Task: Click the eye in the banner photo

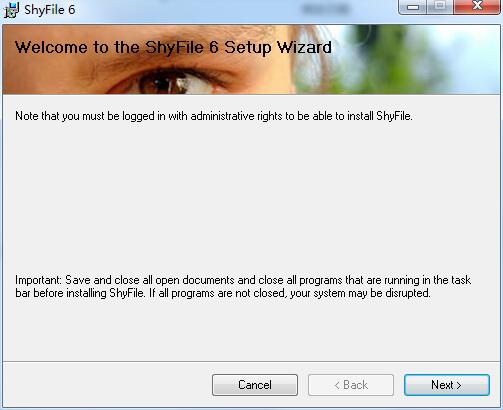Action: pos(176,82)
